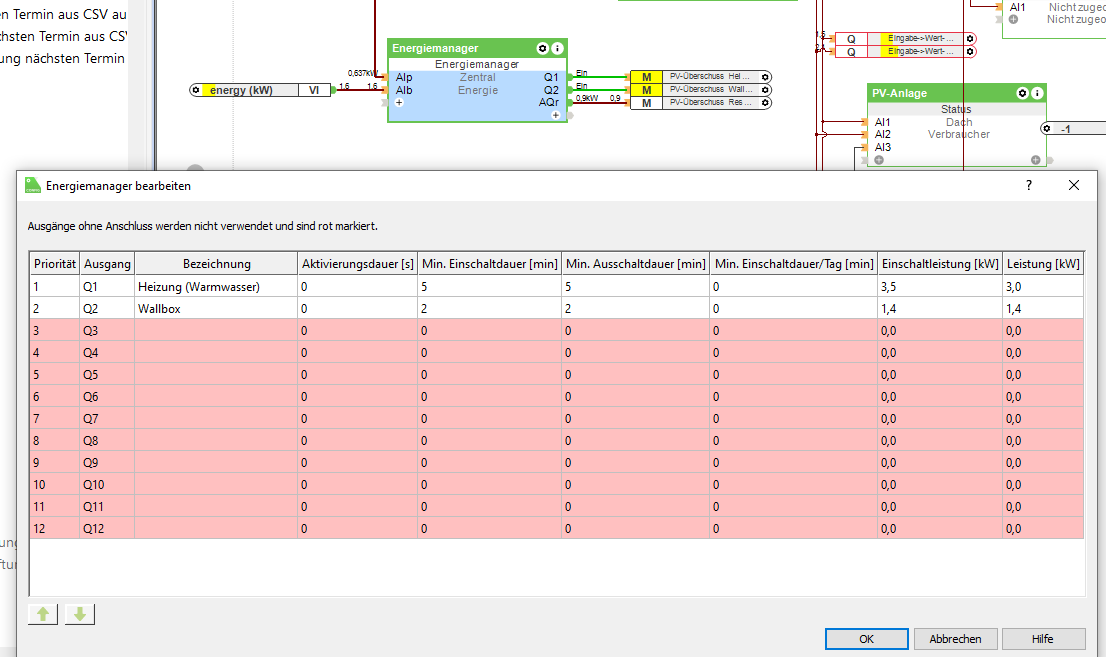Expand PV-Anlage inputs with plus under AI3

click(x=879, y=160)
